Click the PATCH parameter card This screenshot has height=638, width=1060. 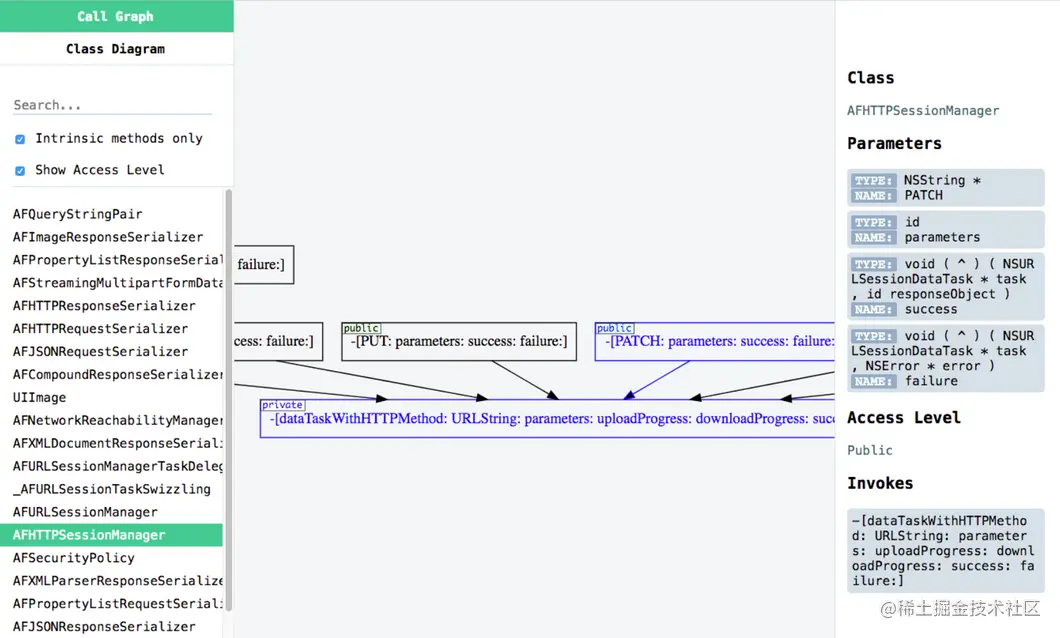click(945, 187)
